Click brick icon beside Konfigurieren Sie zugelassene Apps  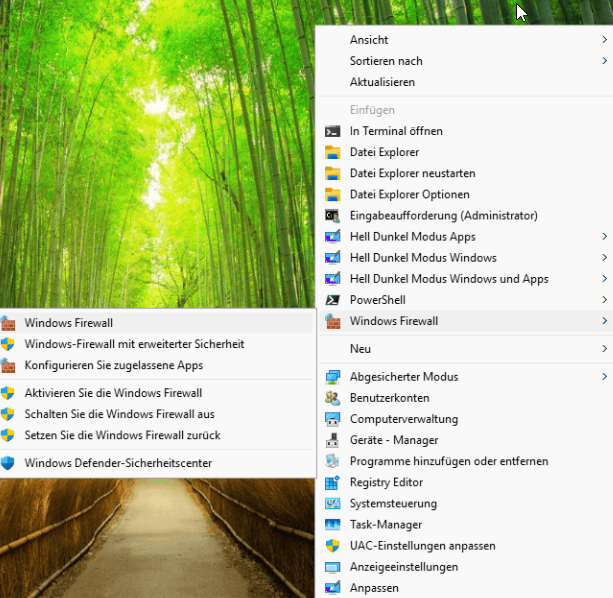pos(8,365)
